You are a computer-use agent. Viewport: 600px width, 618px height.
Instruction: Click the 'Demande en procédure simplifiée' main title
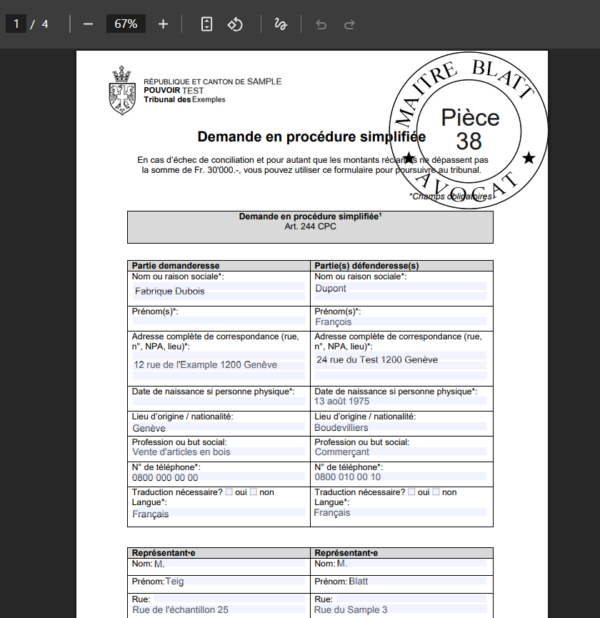311,137
